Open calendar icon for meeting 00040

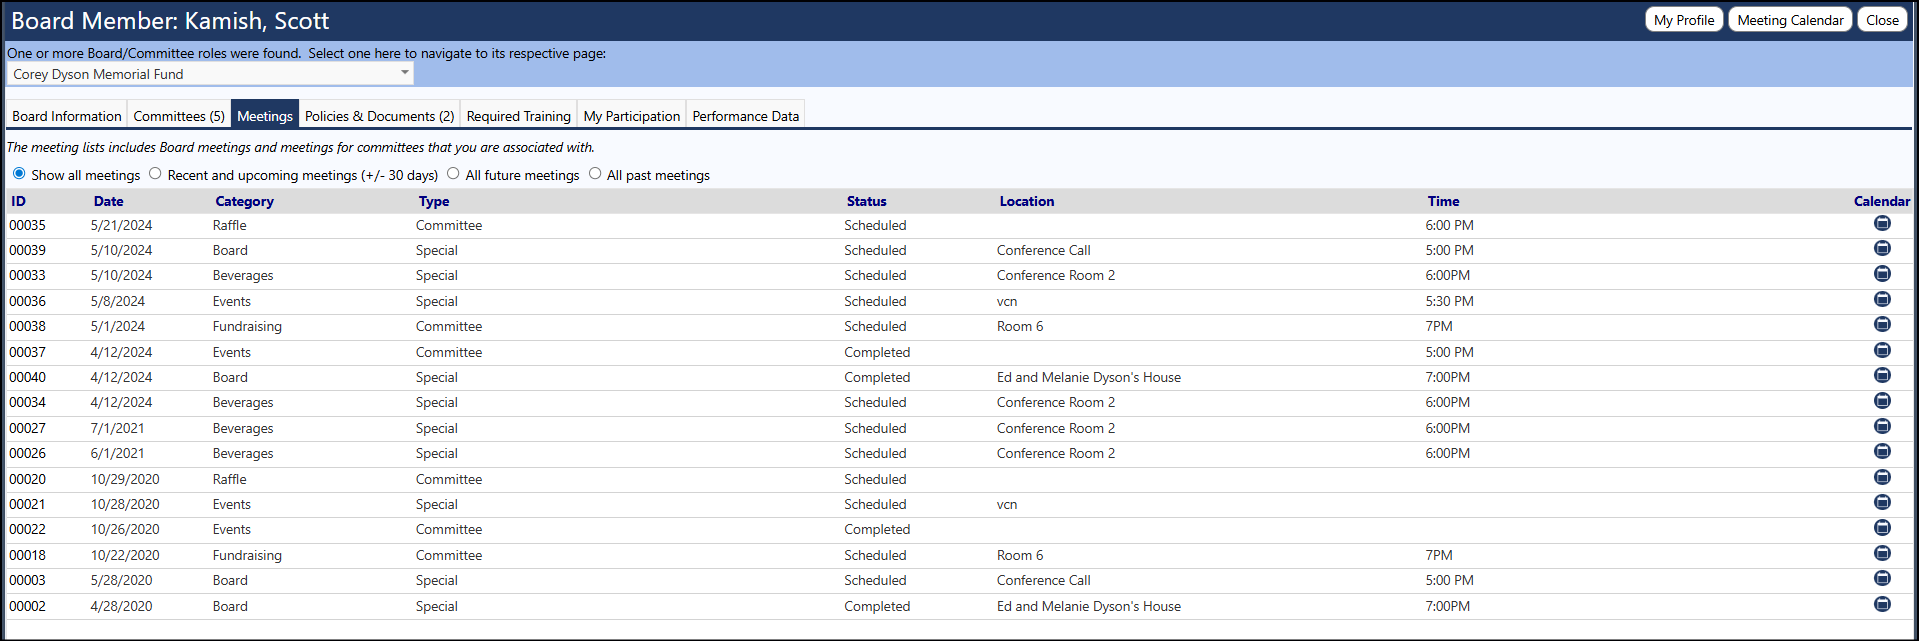pos(1882,375)
